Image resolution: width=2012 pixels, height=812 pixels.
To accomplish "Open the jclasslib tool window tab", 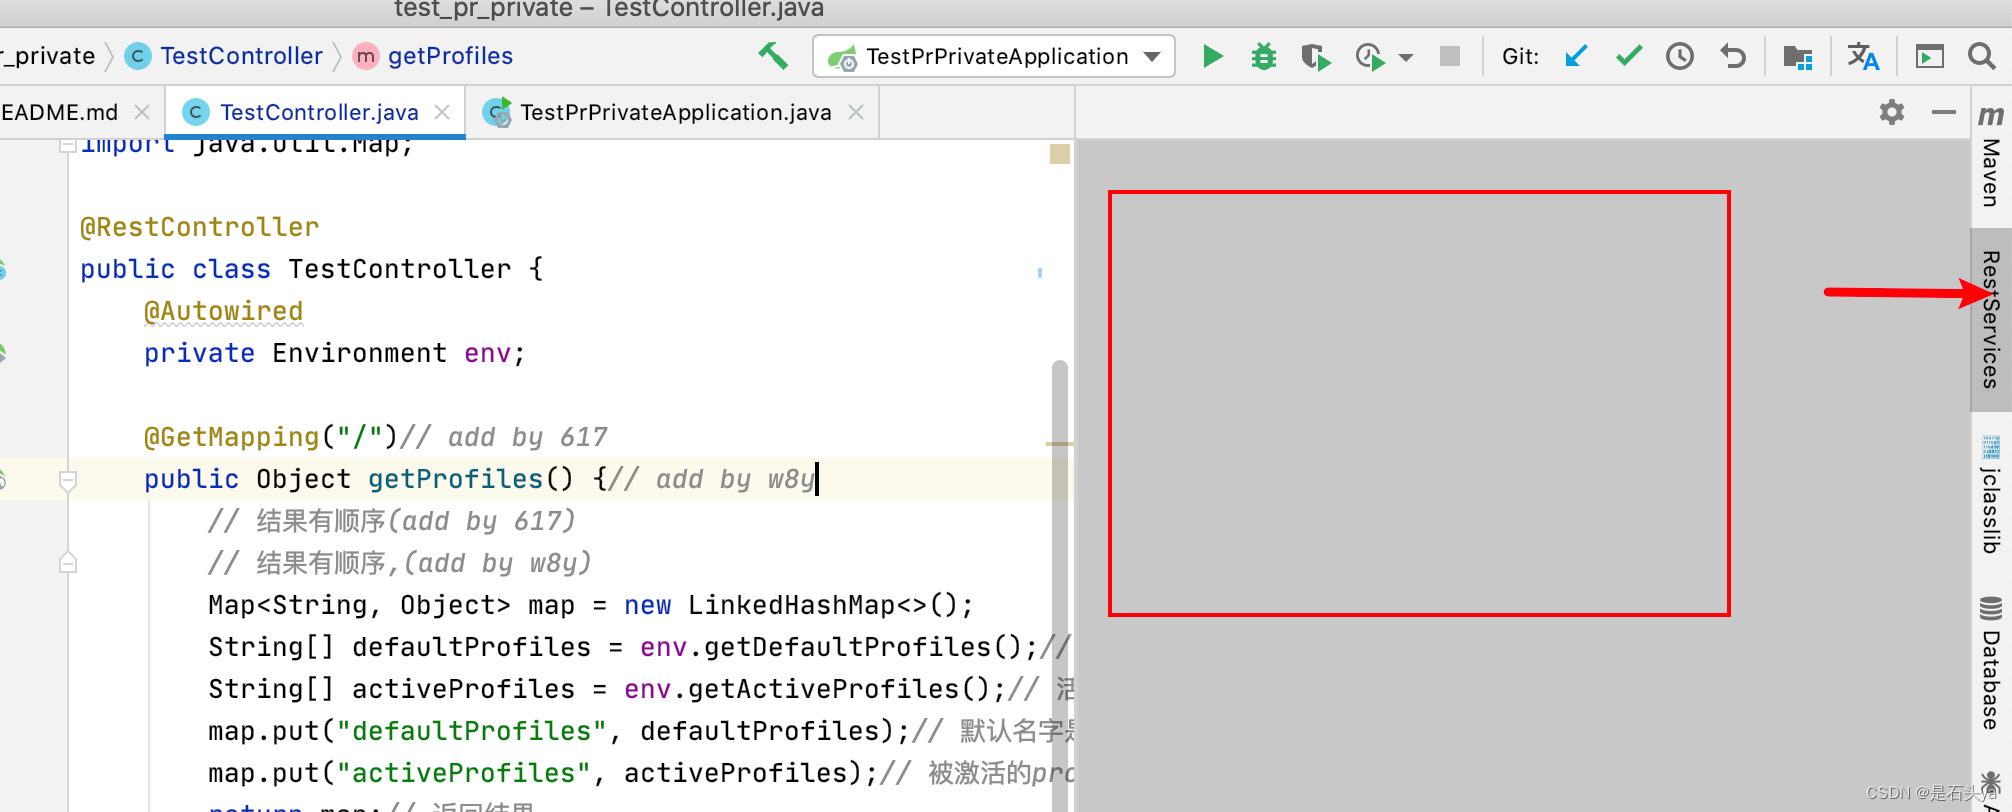I will (x=1991, y=495).
